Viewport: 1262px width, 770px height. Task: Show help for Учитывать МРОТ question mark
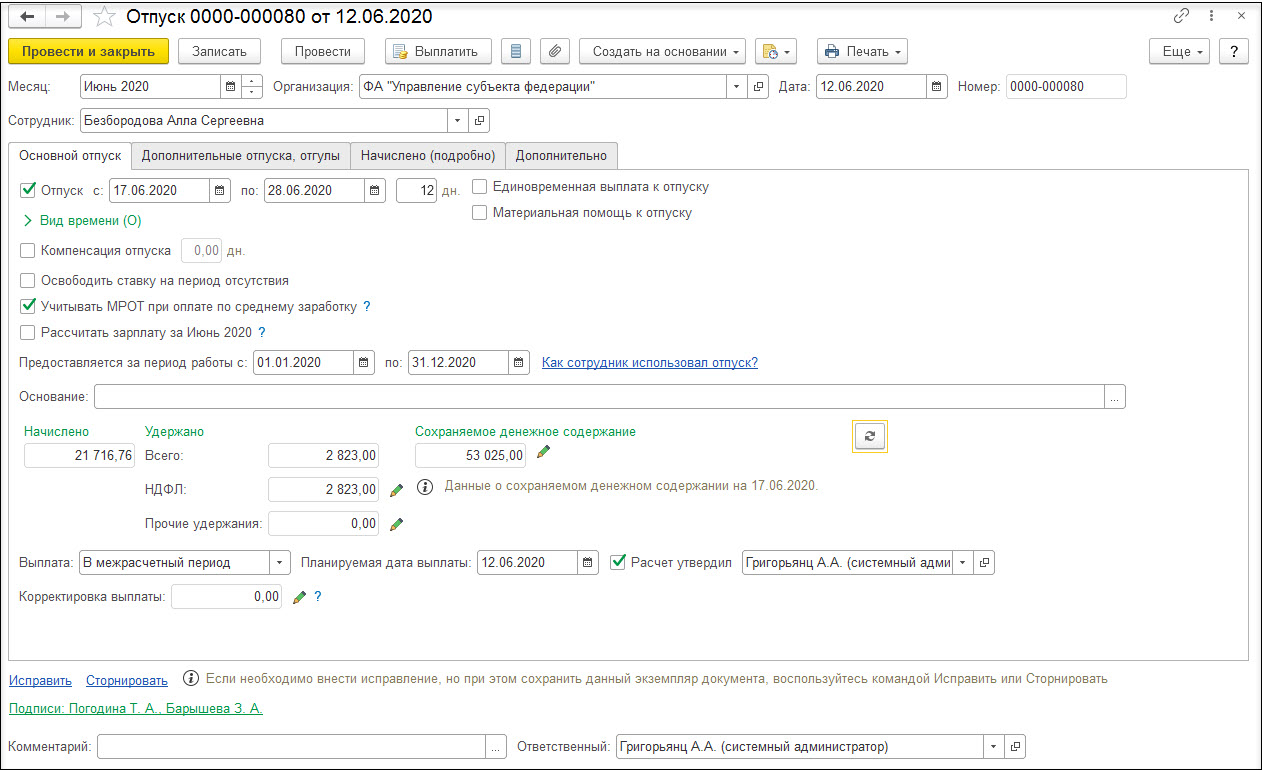(x=367, y=306)
